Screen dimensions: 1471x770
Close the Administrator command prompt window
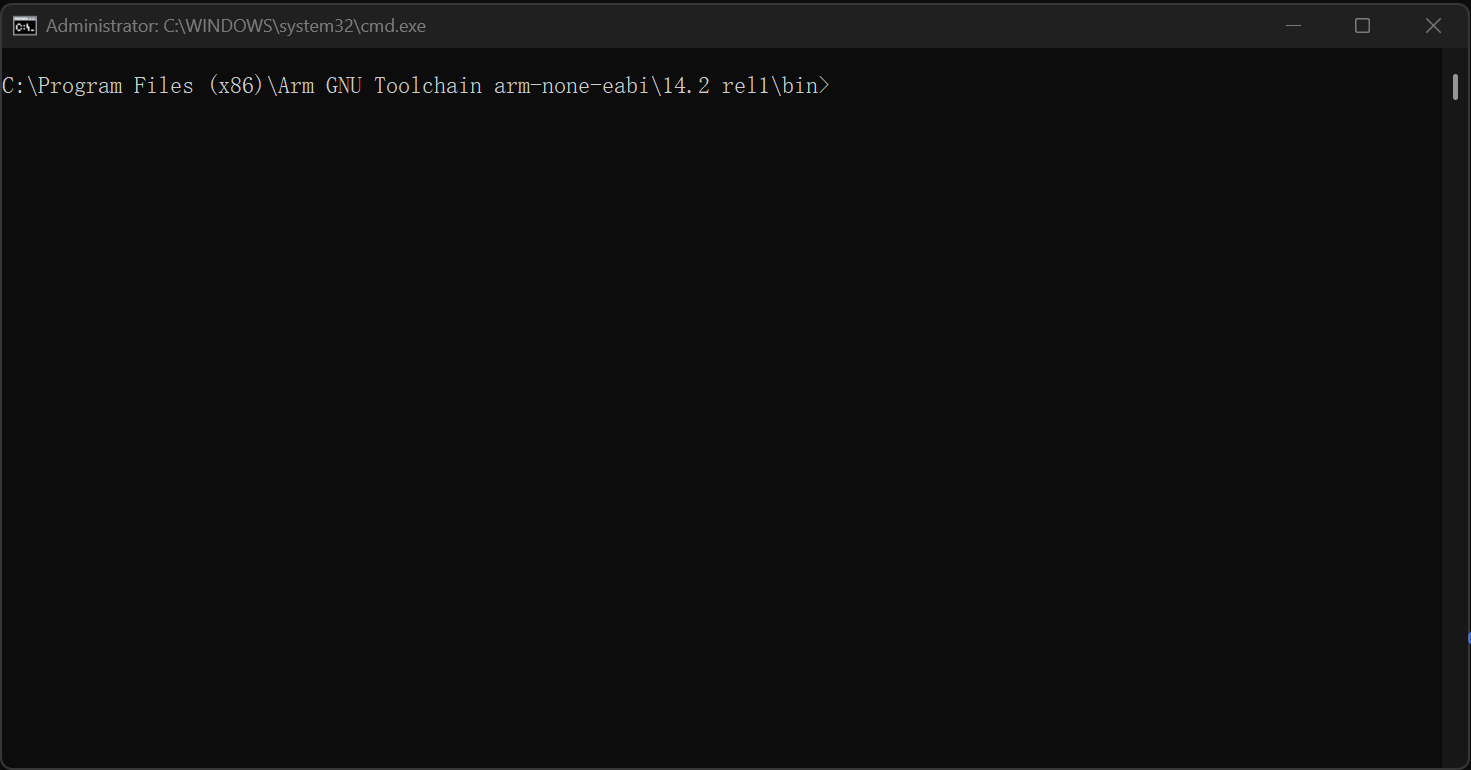(1433, 26)
